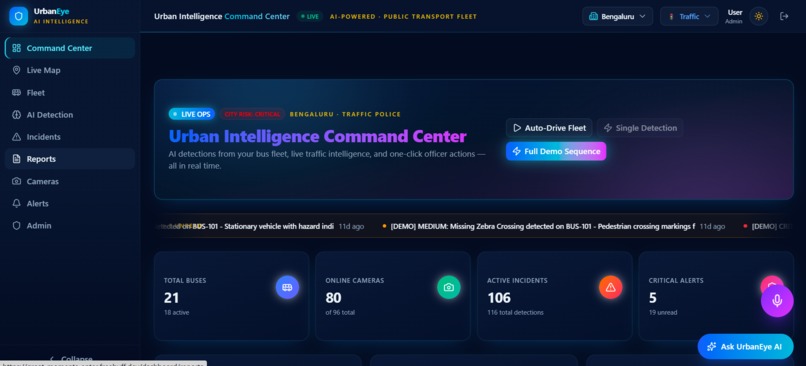806x366 pixels.
Task: Open the voice assistant microphone button
Action: point(777,301)
